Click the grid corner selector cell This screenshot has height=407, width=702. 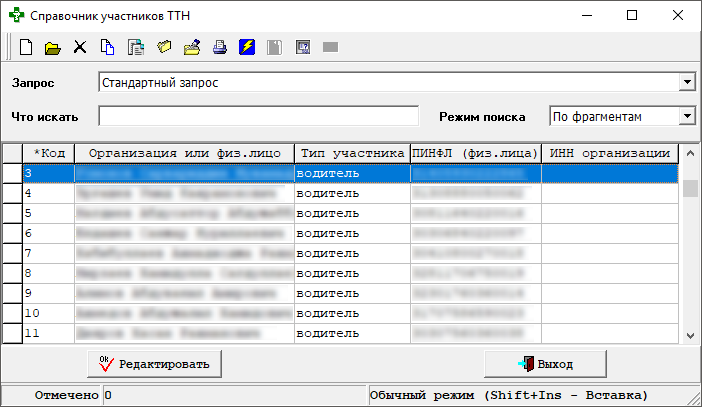pyautogui.click(x=12, y=154)
